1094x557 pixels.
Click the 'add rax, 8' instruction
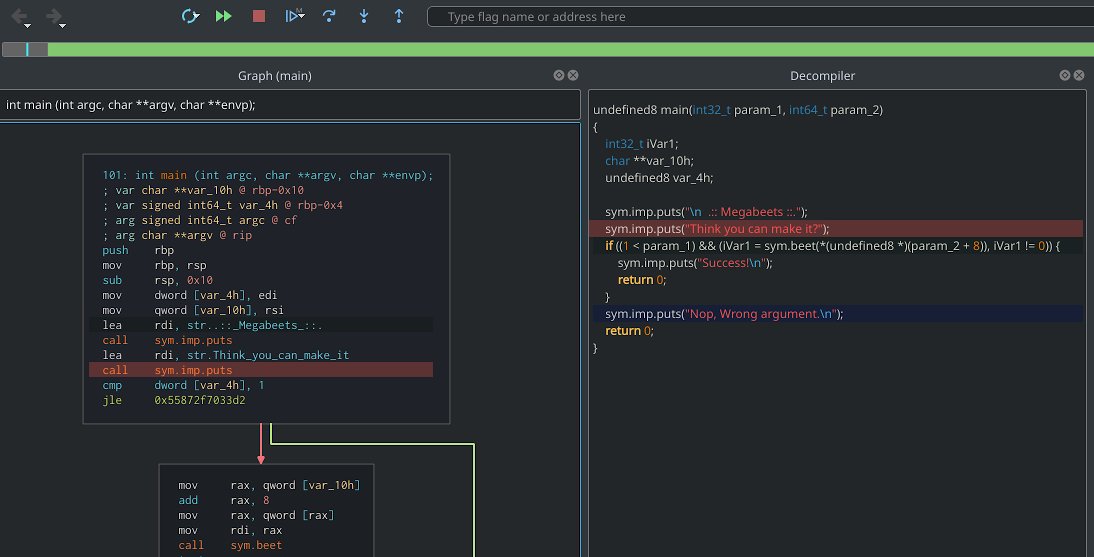(224, 500)
